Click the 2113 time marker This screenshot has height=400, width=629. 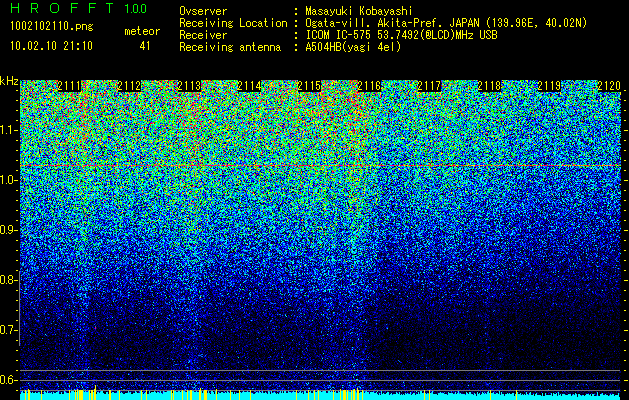pyautogui.click(x=189, y=86)
